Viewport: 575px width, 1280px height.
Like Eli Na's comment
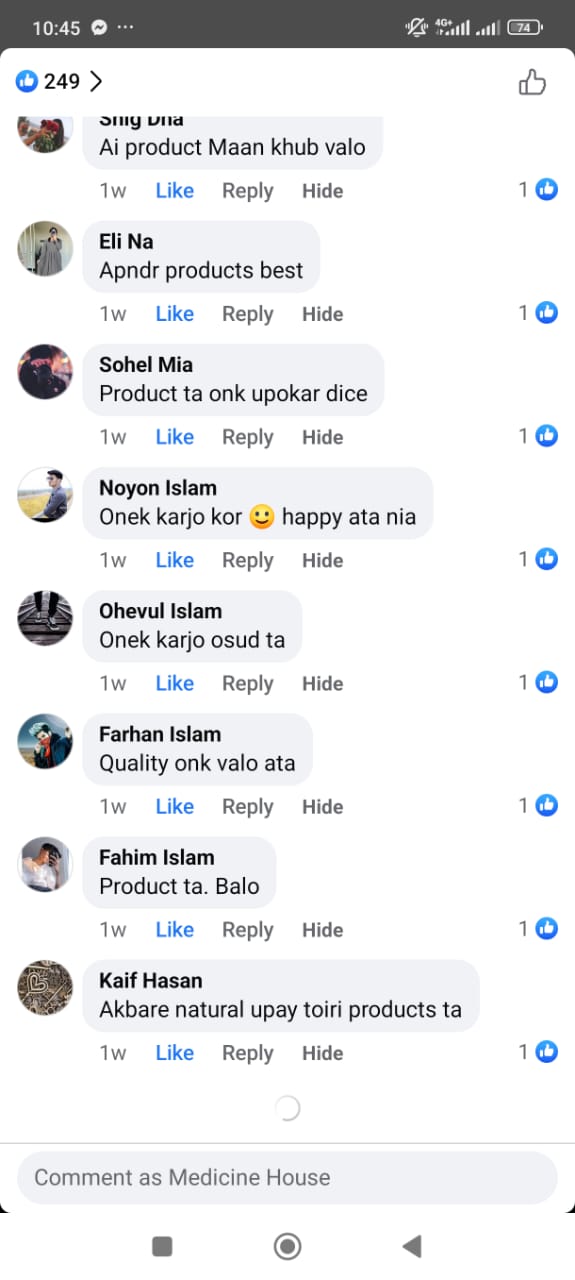tap(175, 314)
